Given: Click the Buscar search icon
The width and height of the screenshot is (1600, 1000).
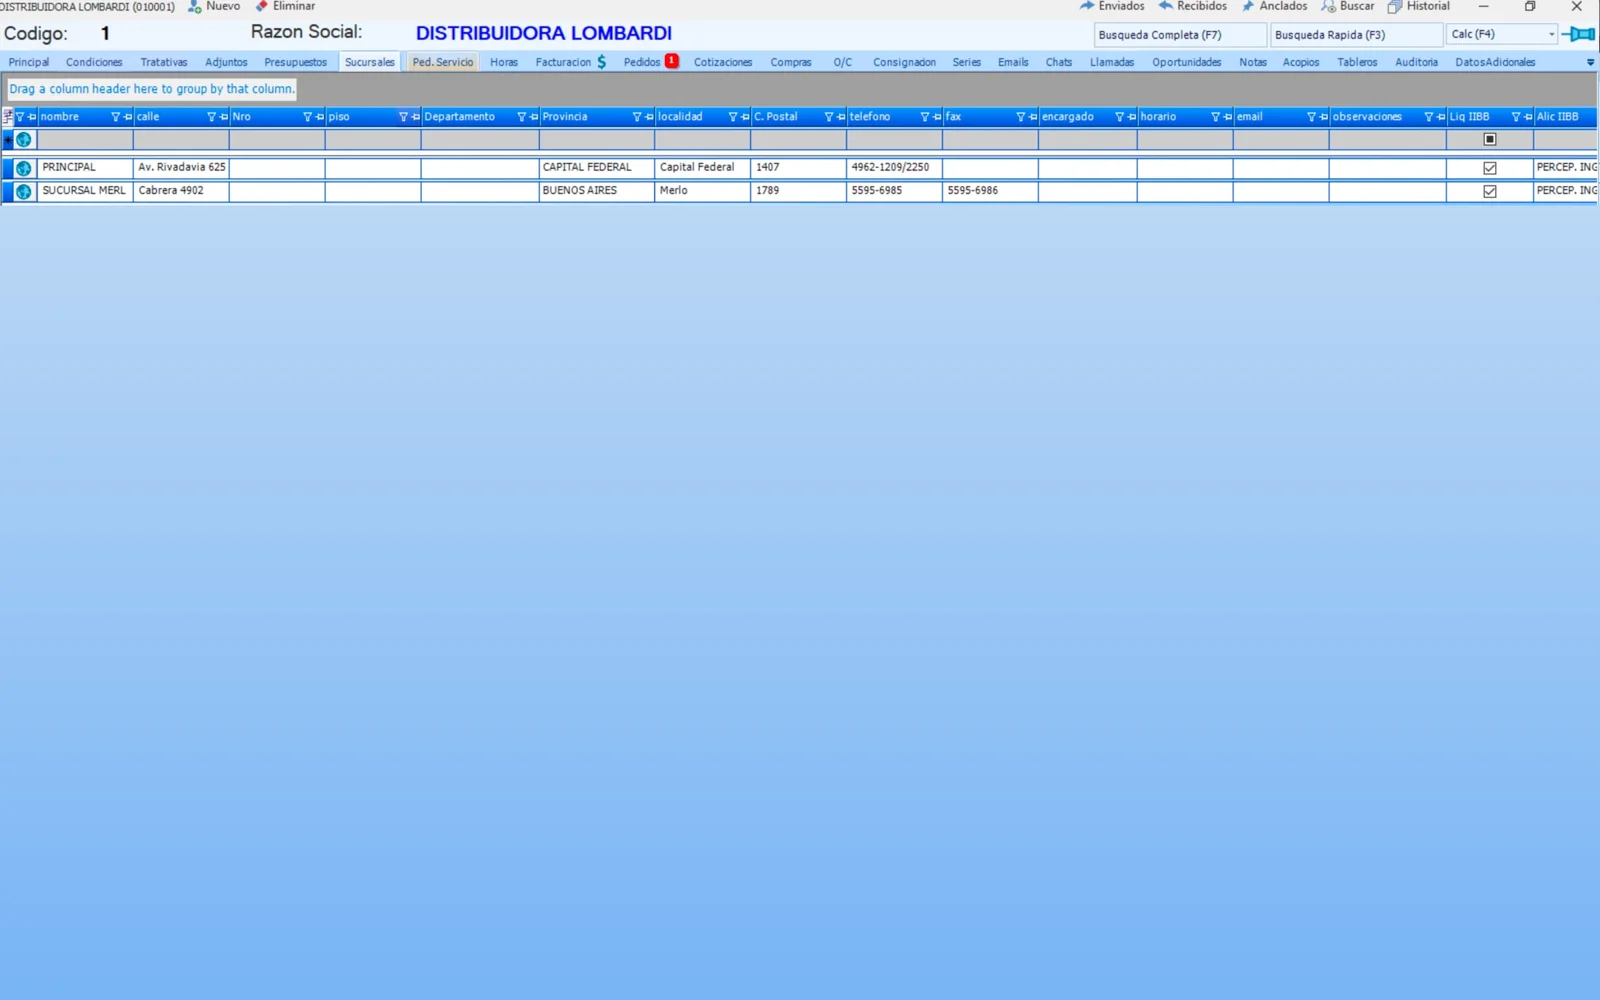Looking at the screenshot, I should pyautogui.click(x=1328, y=6).
